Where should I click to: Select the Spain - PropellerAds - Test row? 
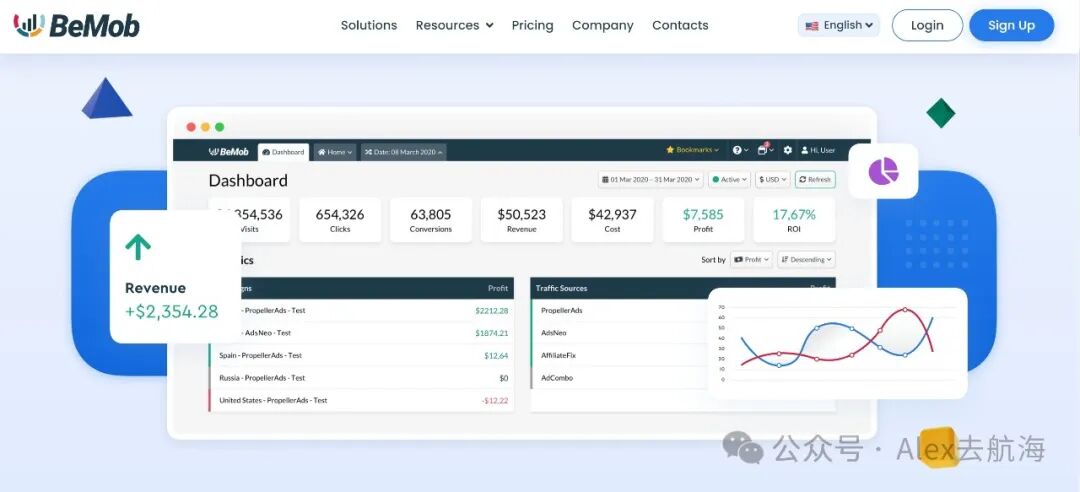click(x=361, y=356)
